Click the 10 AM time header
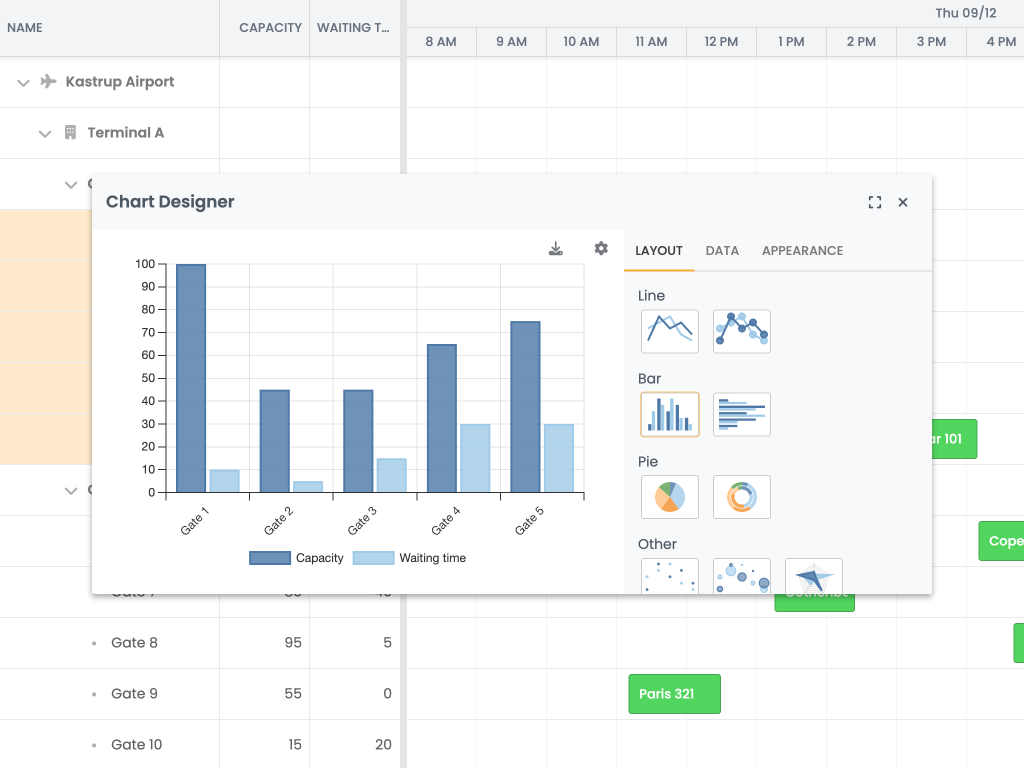The width and height of the screenshot is (1024, 768). 581,42
